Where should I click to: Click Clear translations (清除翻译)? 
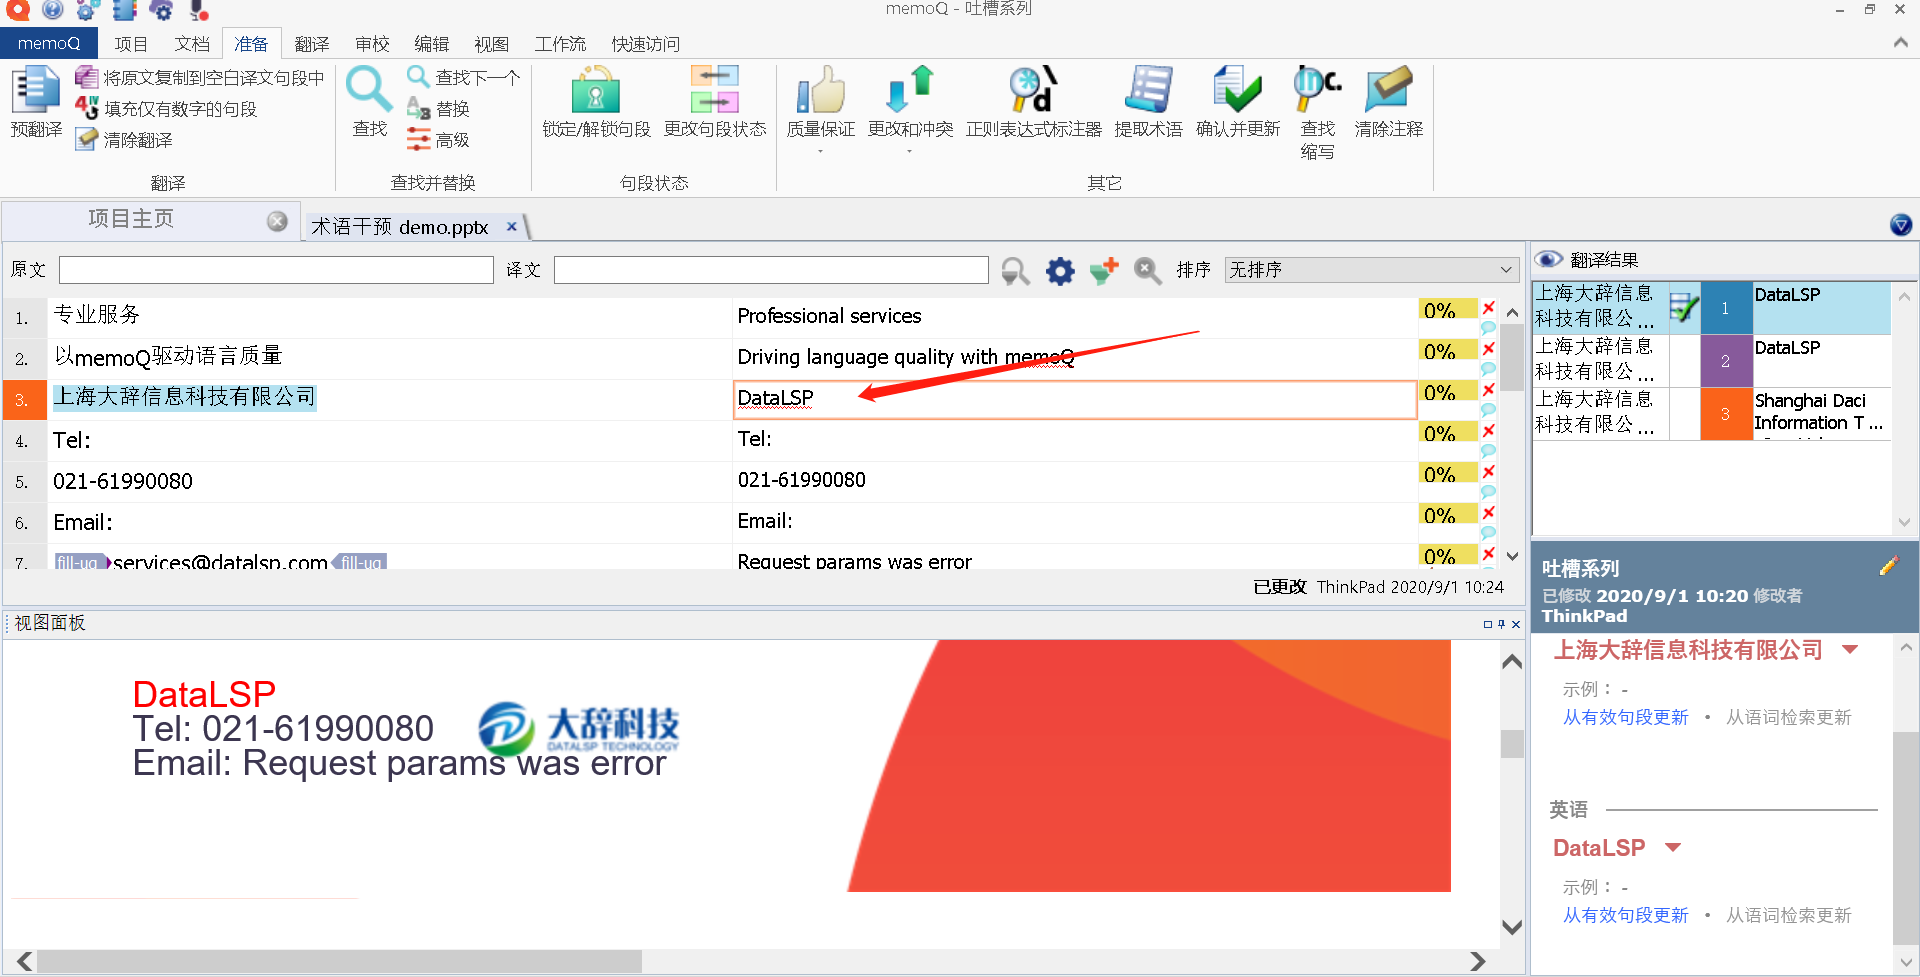(x=125, y=139)
